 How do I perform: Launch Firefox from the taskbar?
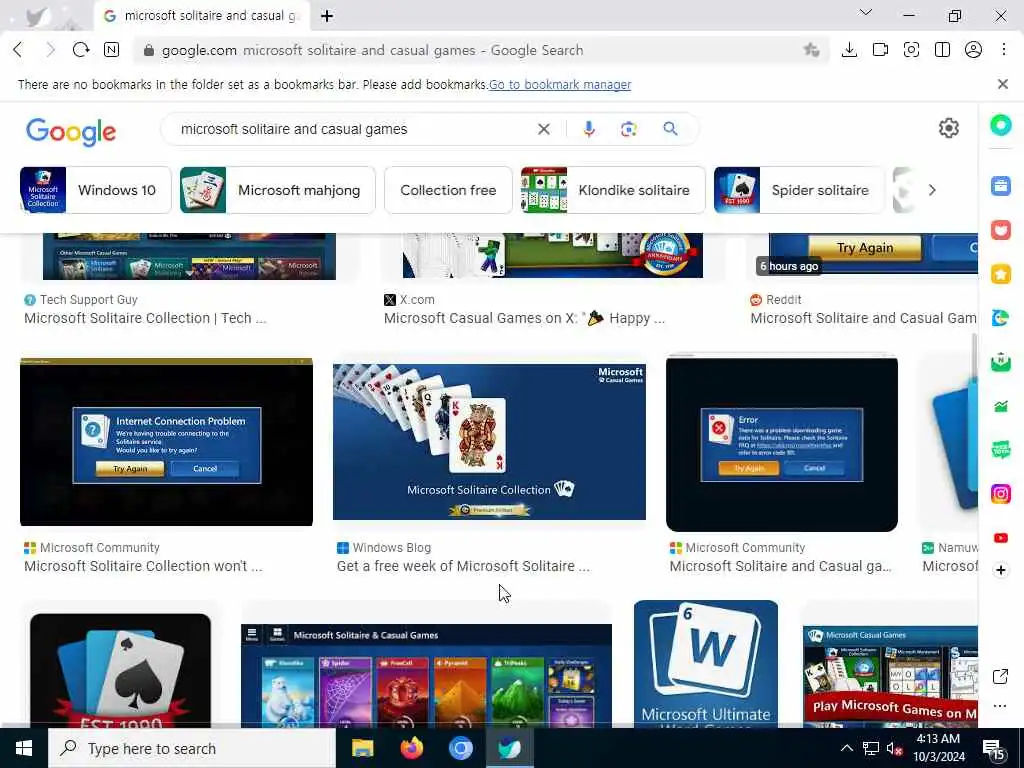pyautogui.click(x=411, y=748)
